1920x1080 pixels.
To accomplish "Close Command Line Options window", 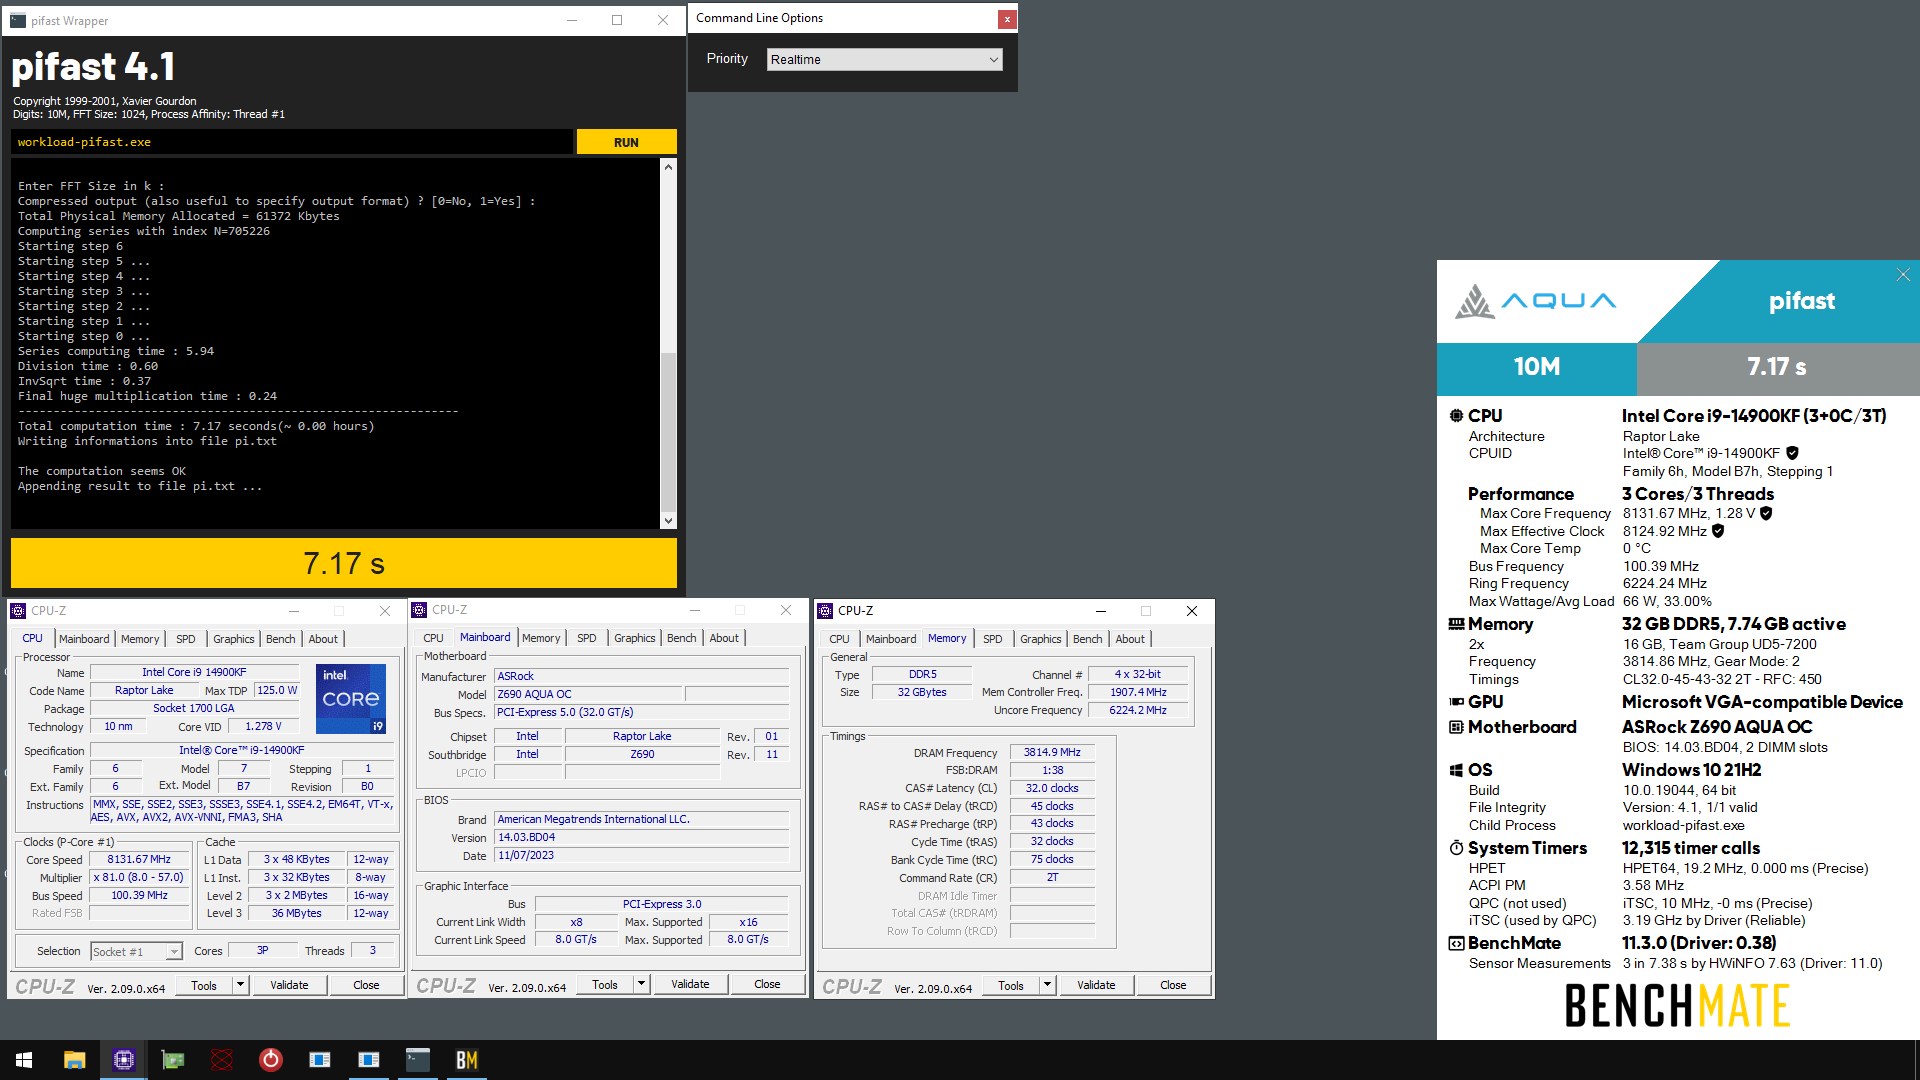I will click(x=1007, y=19).
